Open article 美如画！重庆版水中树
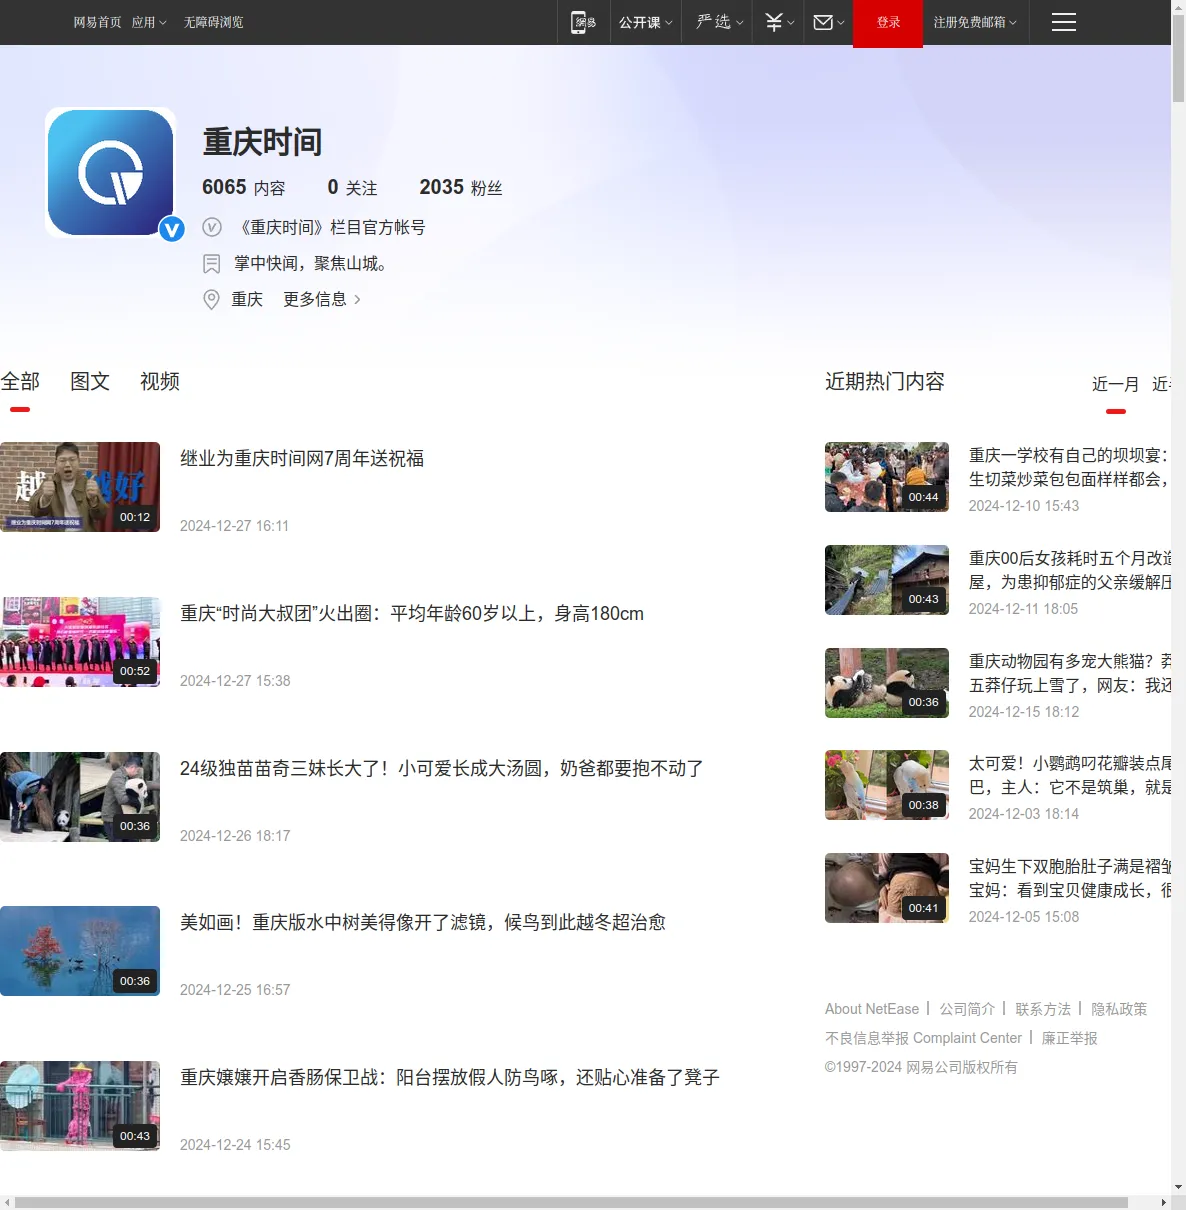Screen dimensions: 1186x1210 tap(423, 922)
